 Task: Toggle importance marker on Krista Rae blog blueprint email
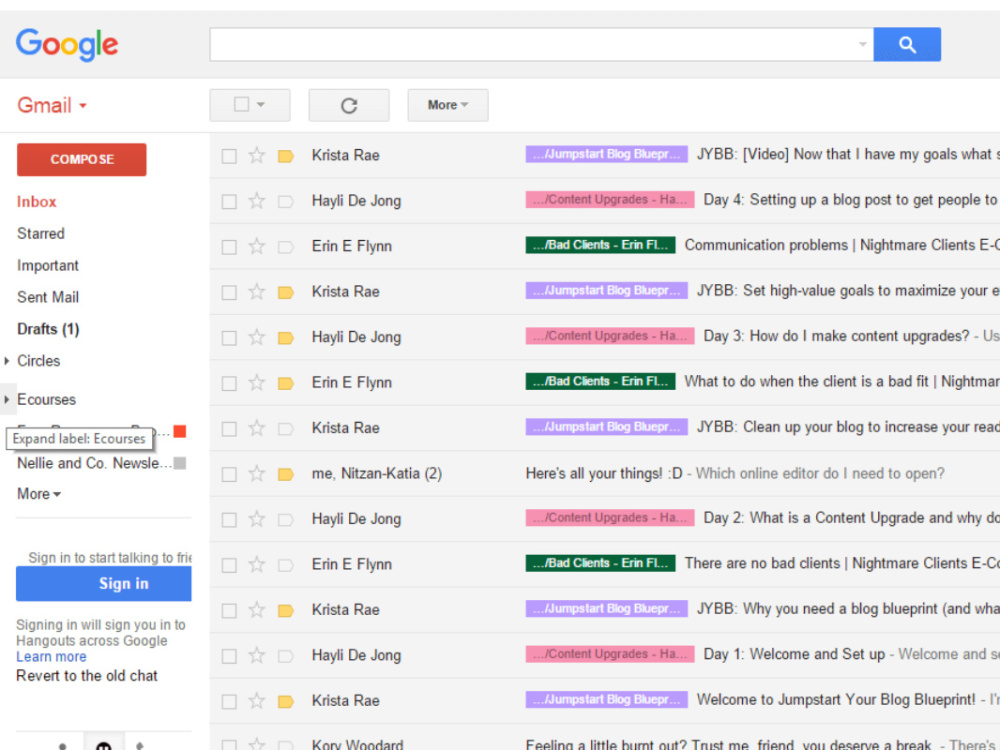(286, 610)
